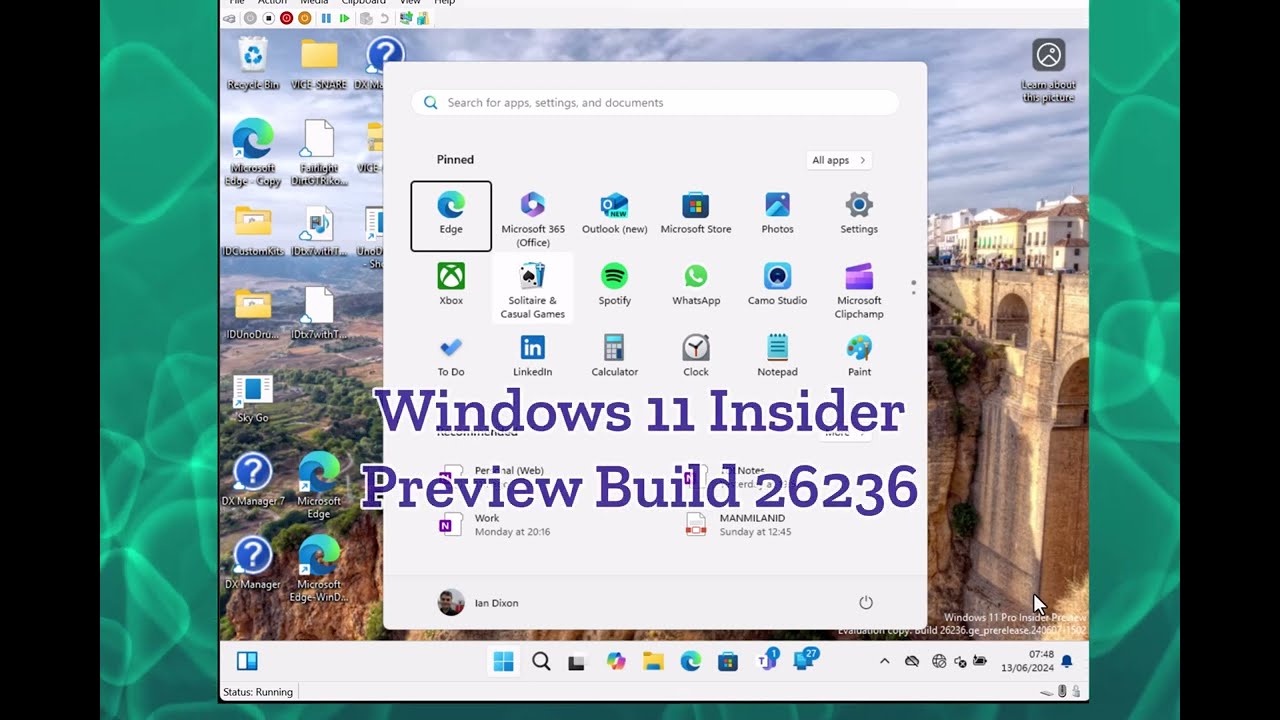Click Learn about this picture icon
The image size is (1280, 720).
1049,70
